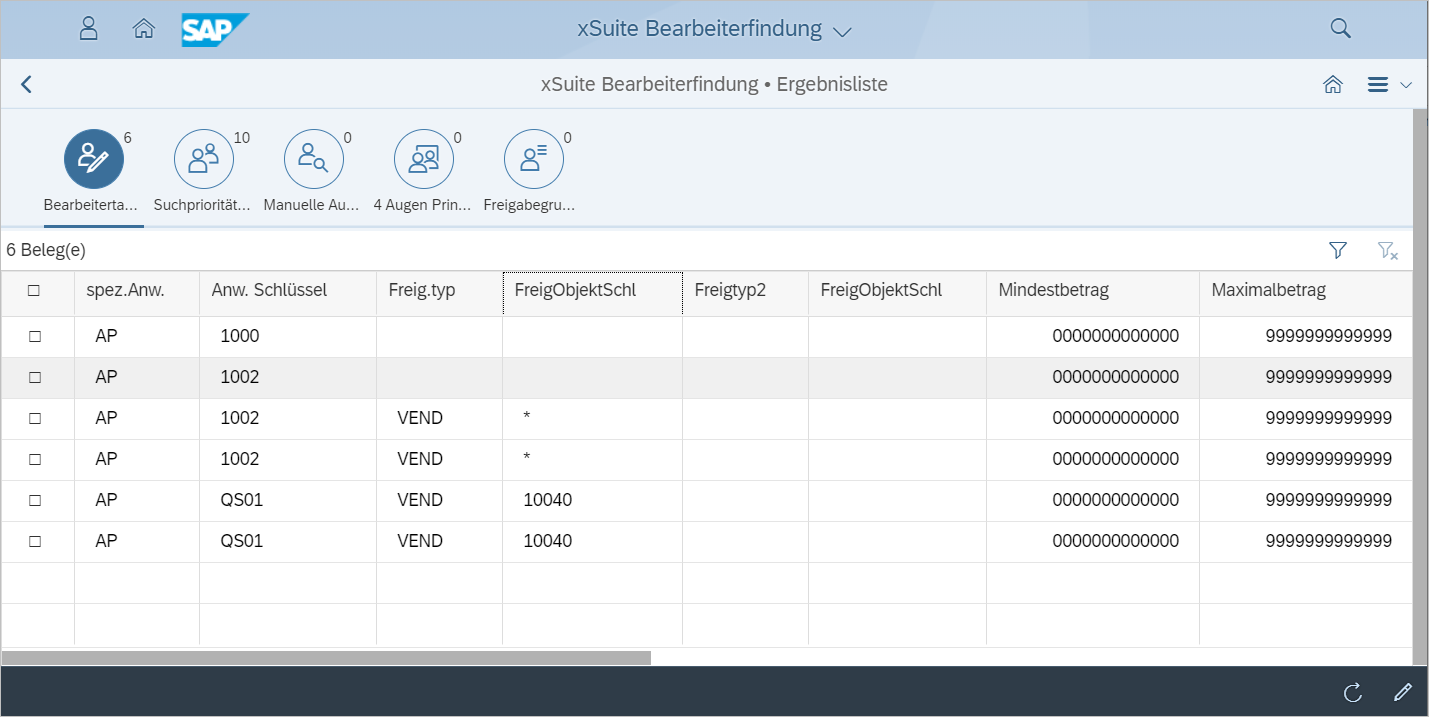Expand the xSuite Bearbeiterfindung title dropdown
The image size is (1429, 717).
(842, 31)
